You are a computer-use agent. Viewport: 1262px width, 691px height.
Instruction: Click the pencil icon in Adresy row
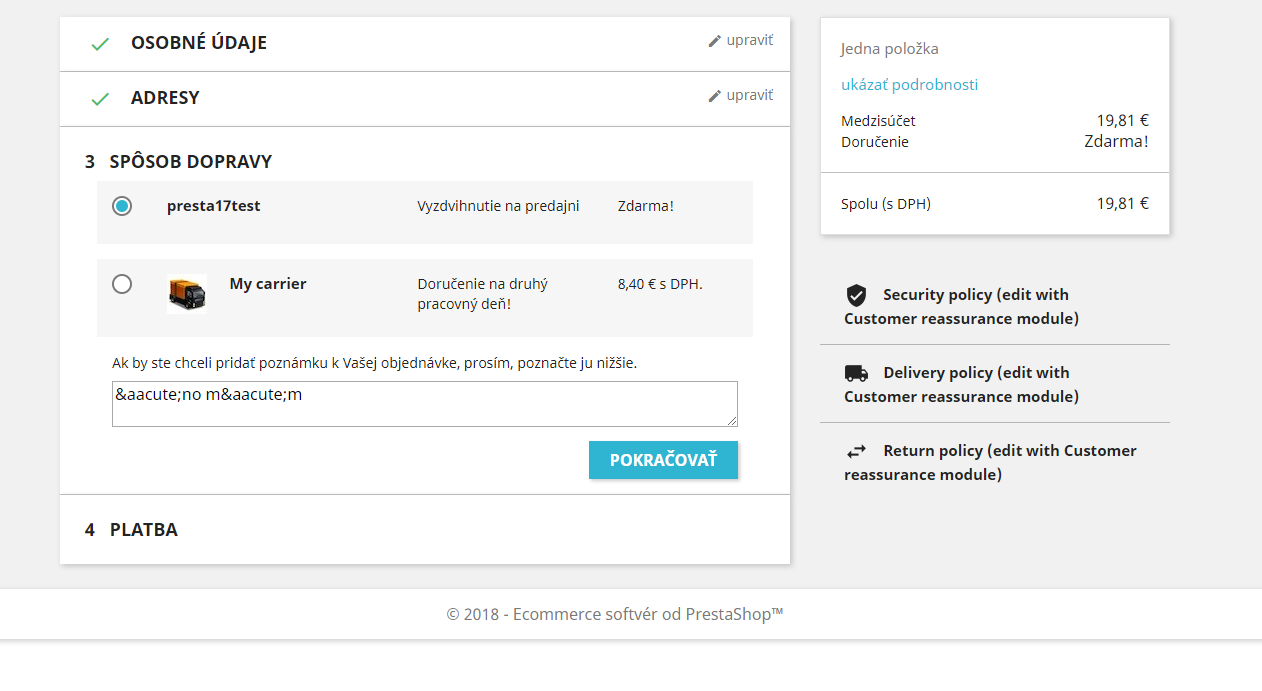pos(714,96)
